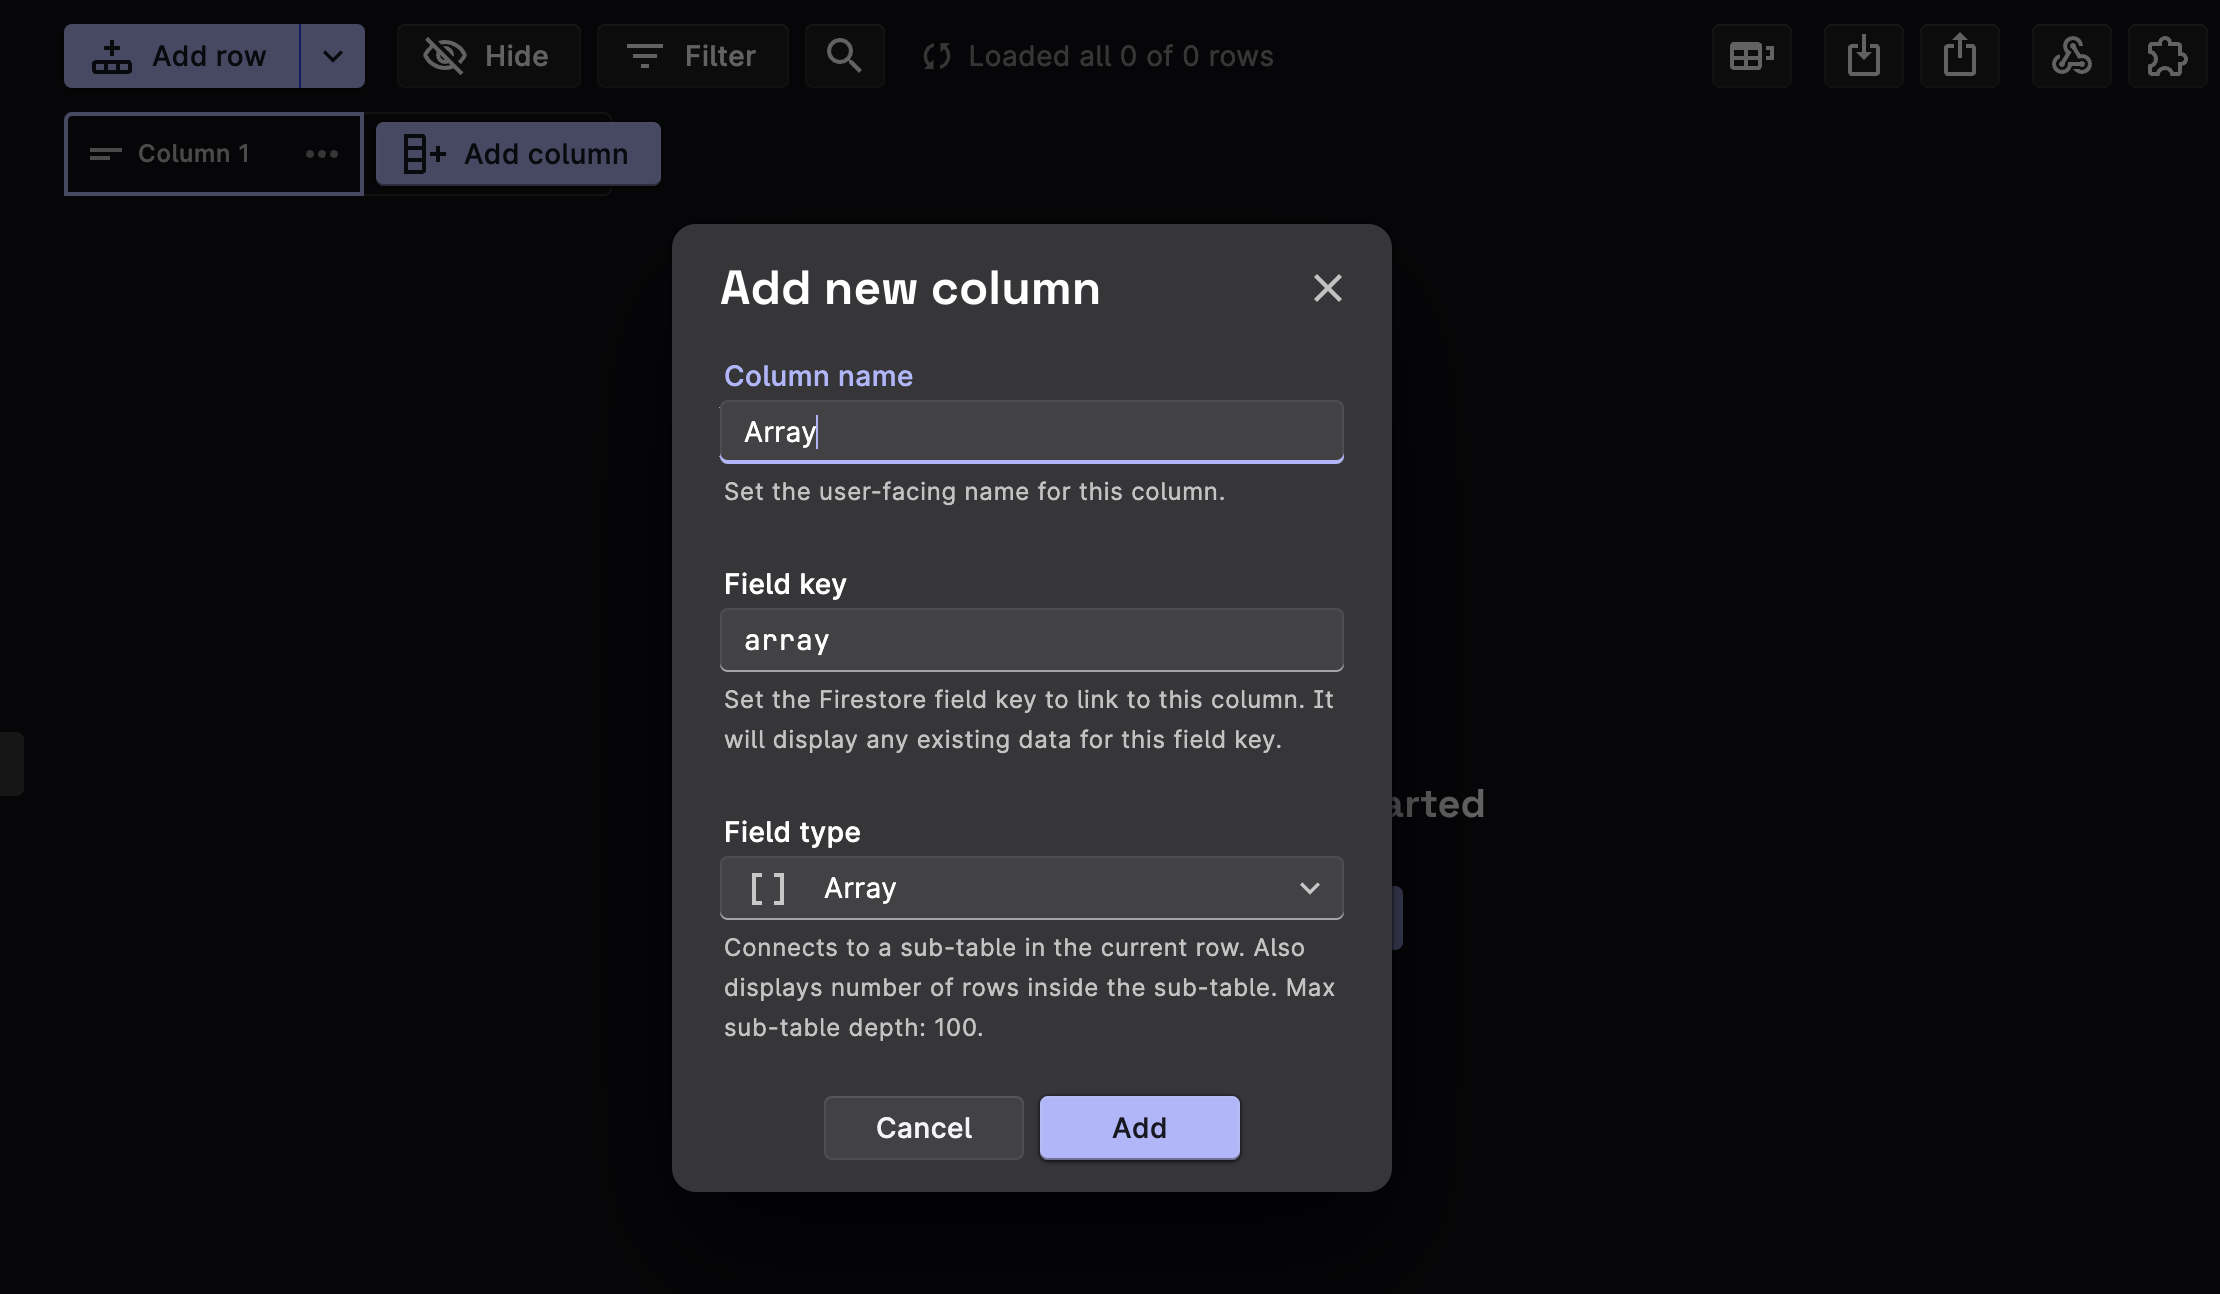Screen dimensions: 2220x1294
Task: Open the webhooks icon
Action: tap(2071, 56)
